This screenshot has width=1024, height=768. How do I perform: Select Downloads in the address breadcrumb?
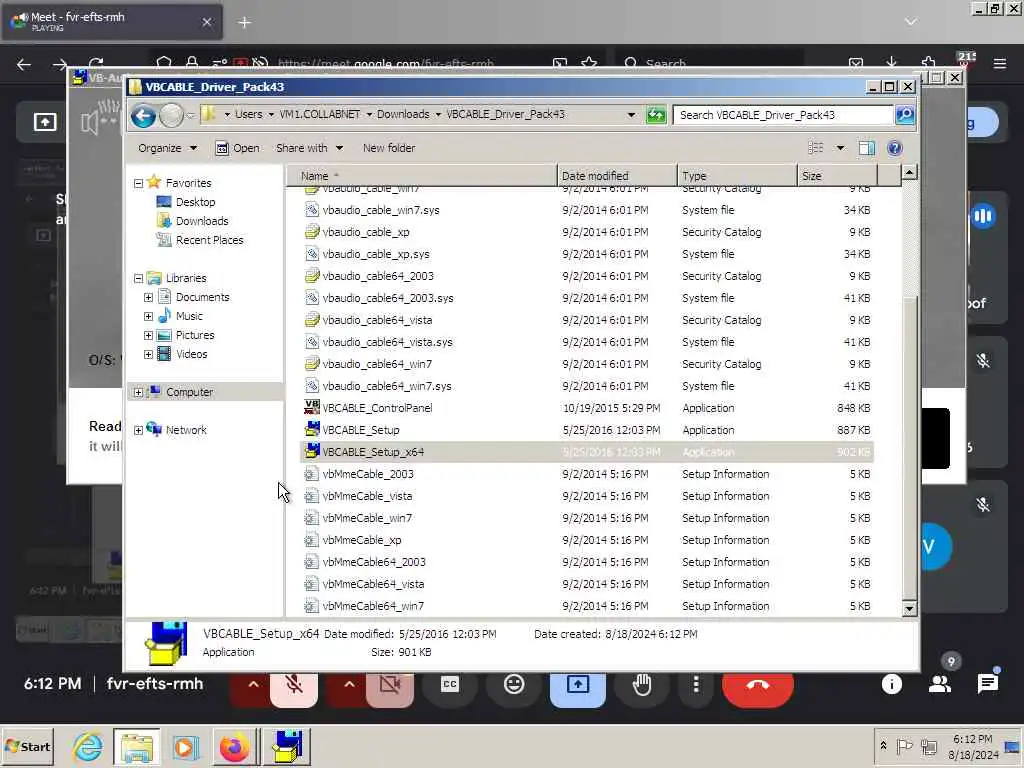pyautogui.click(x=403, y=114)
